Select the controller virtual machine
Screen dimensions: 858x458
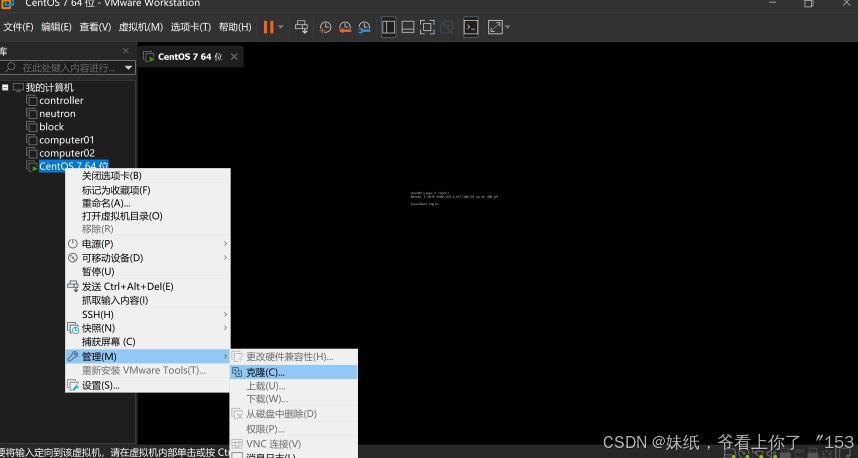(61, 101)
